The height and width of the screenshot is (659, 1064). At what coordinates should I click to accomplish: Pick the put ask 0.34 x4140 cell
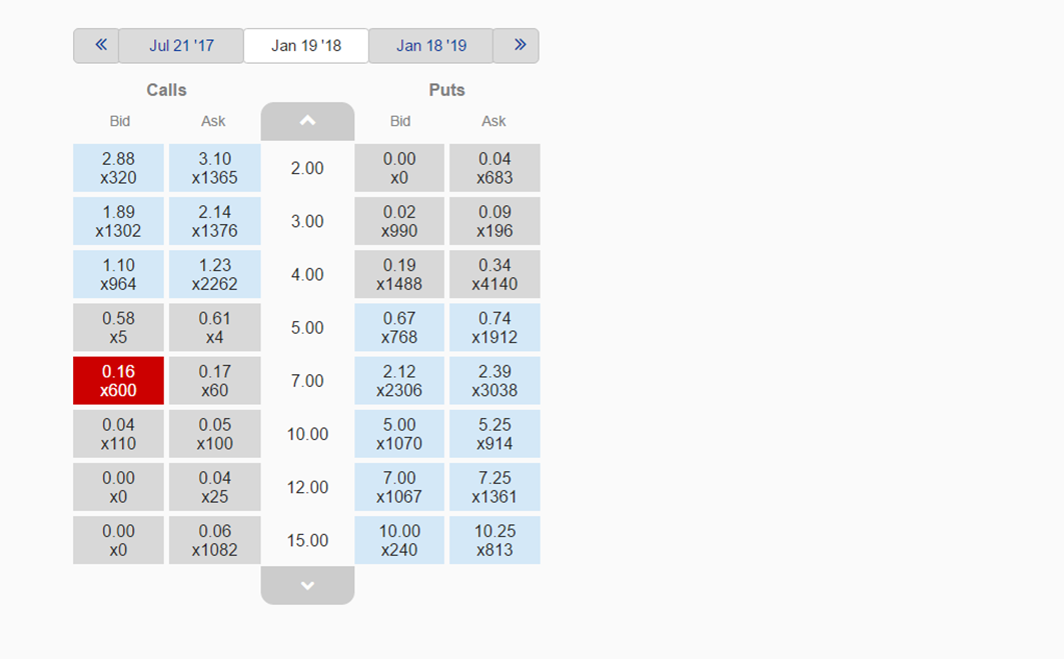click(x=495, y=274)
